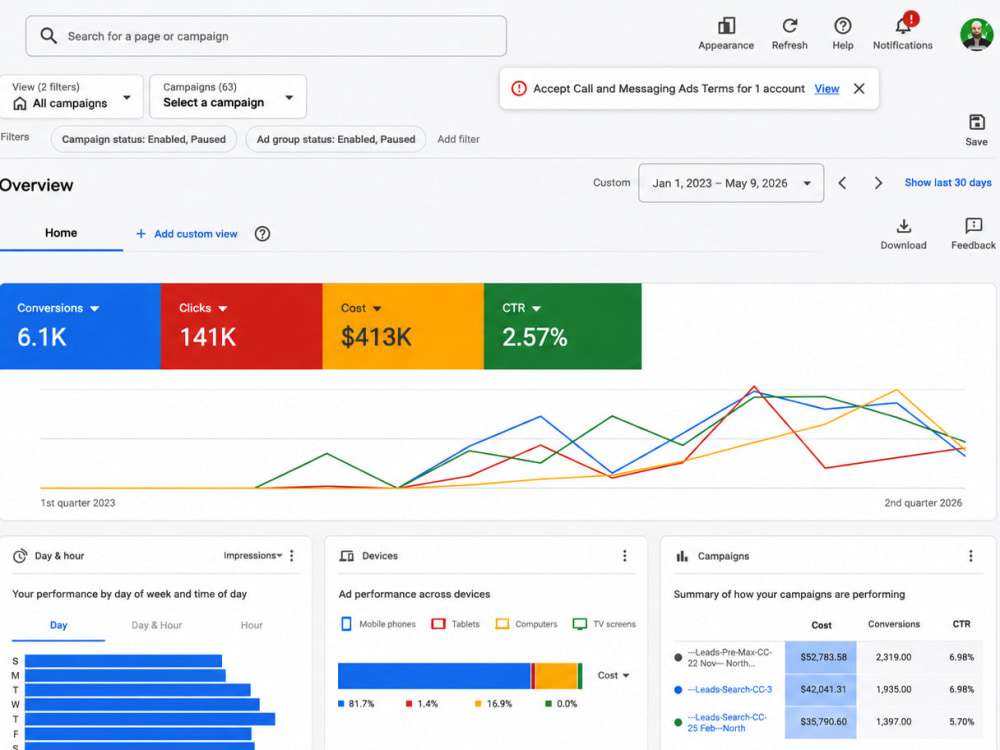Click Show last 30 days link
This screenshot has width=1000, height=750.
[x=948, y=182]
